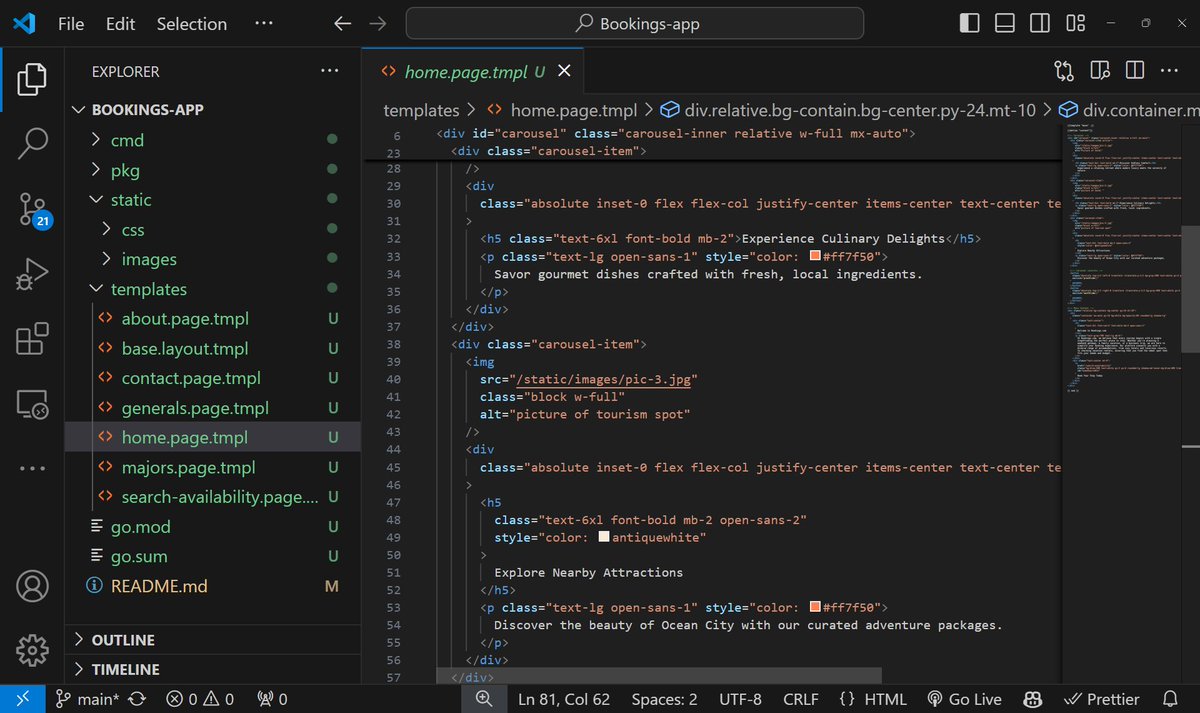This screenshot has height=713, width=1200.
Task: Open the Remote Explorer view
Action: (32, 403)
